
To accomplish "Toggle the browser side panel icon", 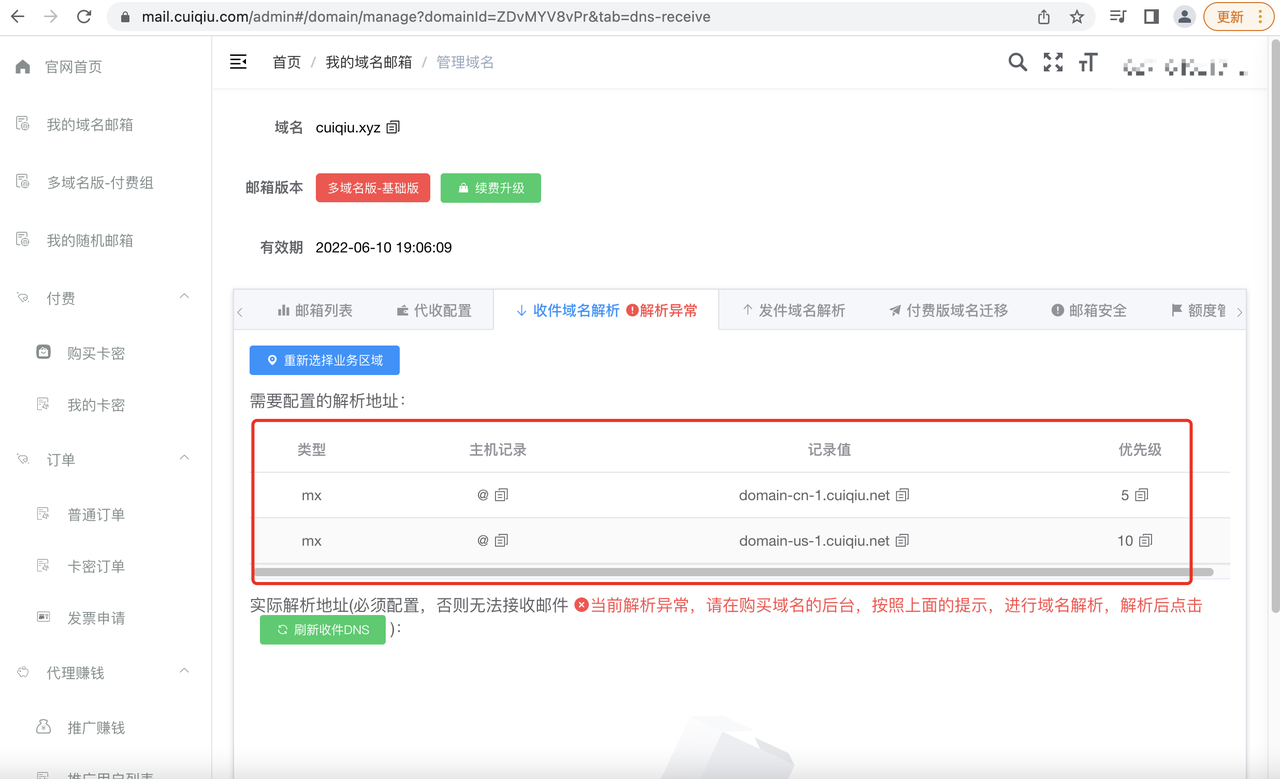I will [1151, 17].
